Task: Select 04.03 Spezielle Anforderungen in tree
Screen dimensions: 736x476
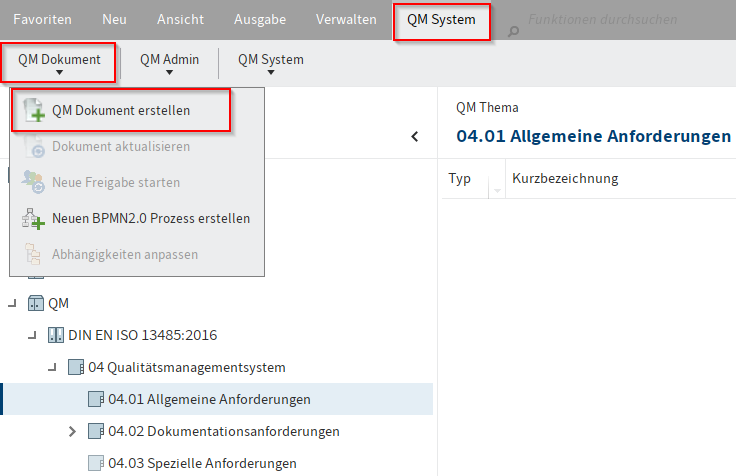Action: (x=202, y=463)
